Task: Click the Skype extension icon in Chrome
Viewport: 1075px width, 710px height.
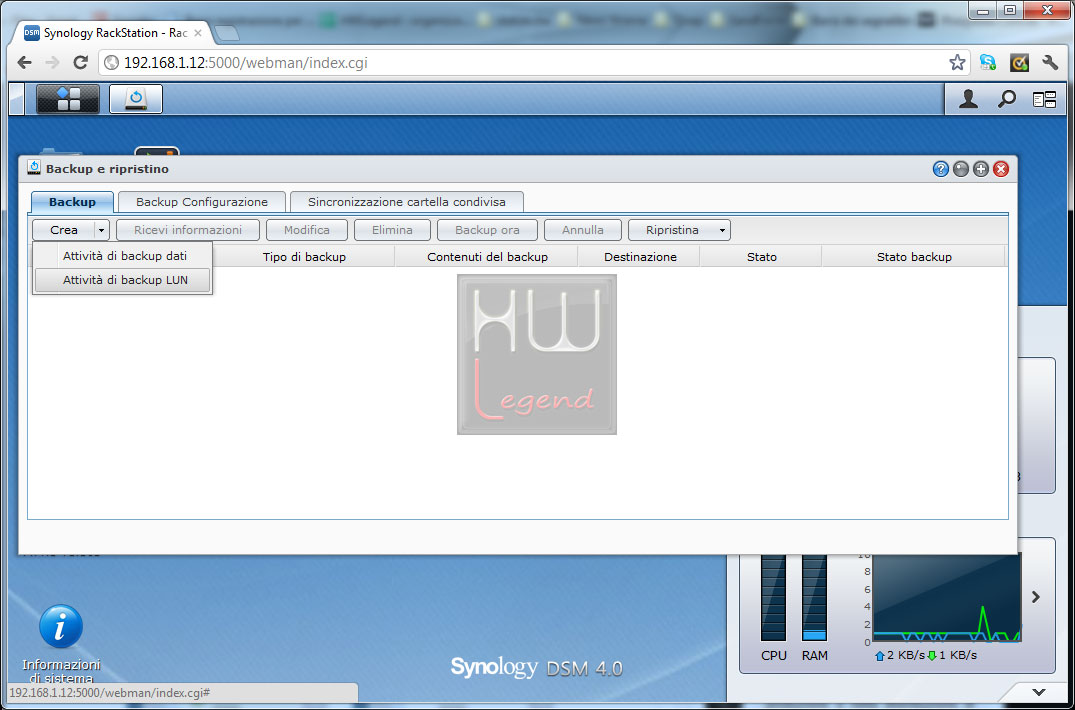Action: (988, 63)
